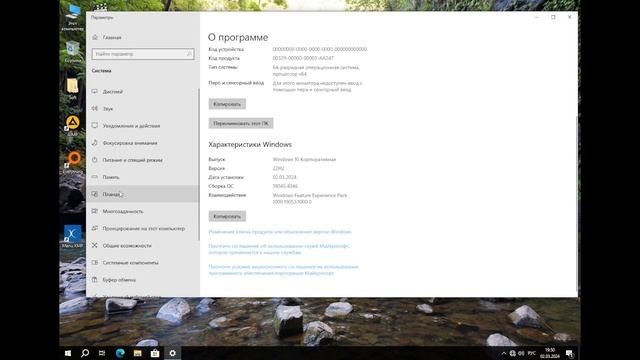Click the Система sidebar heading
640x360 pixels.
coord(102,71)
